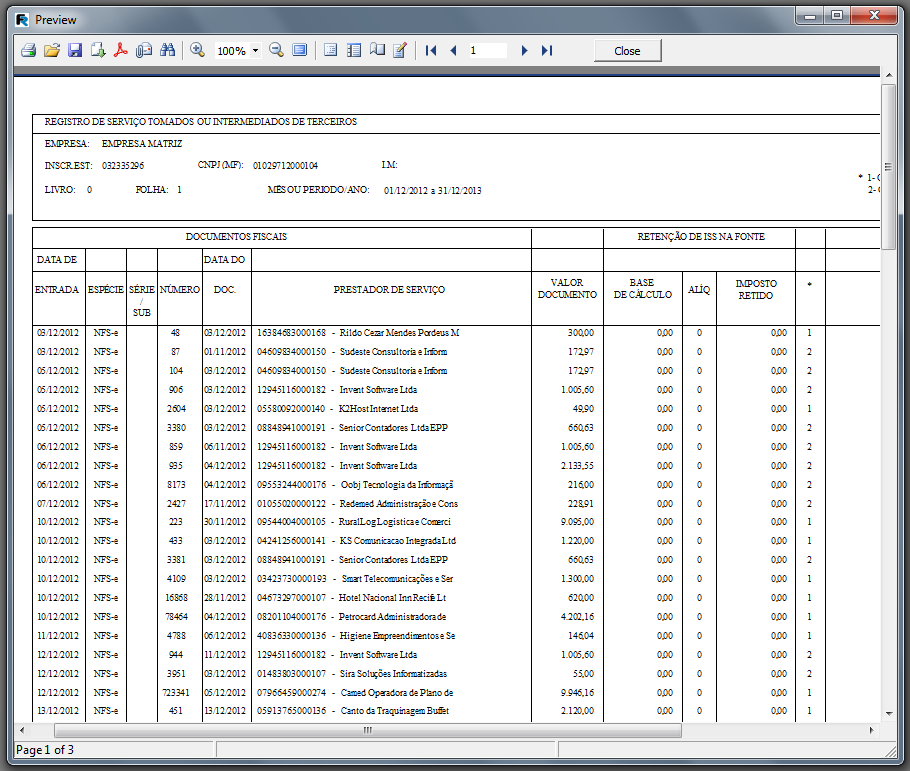Viewport: 910px width, 771px height.
Task: Click the Edit page icon
Action: 400,51
